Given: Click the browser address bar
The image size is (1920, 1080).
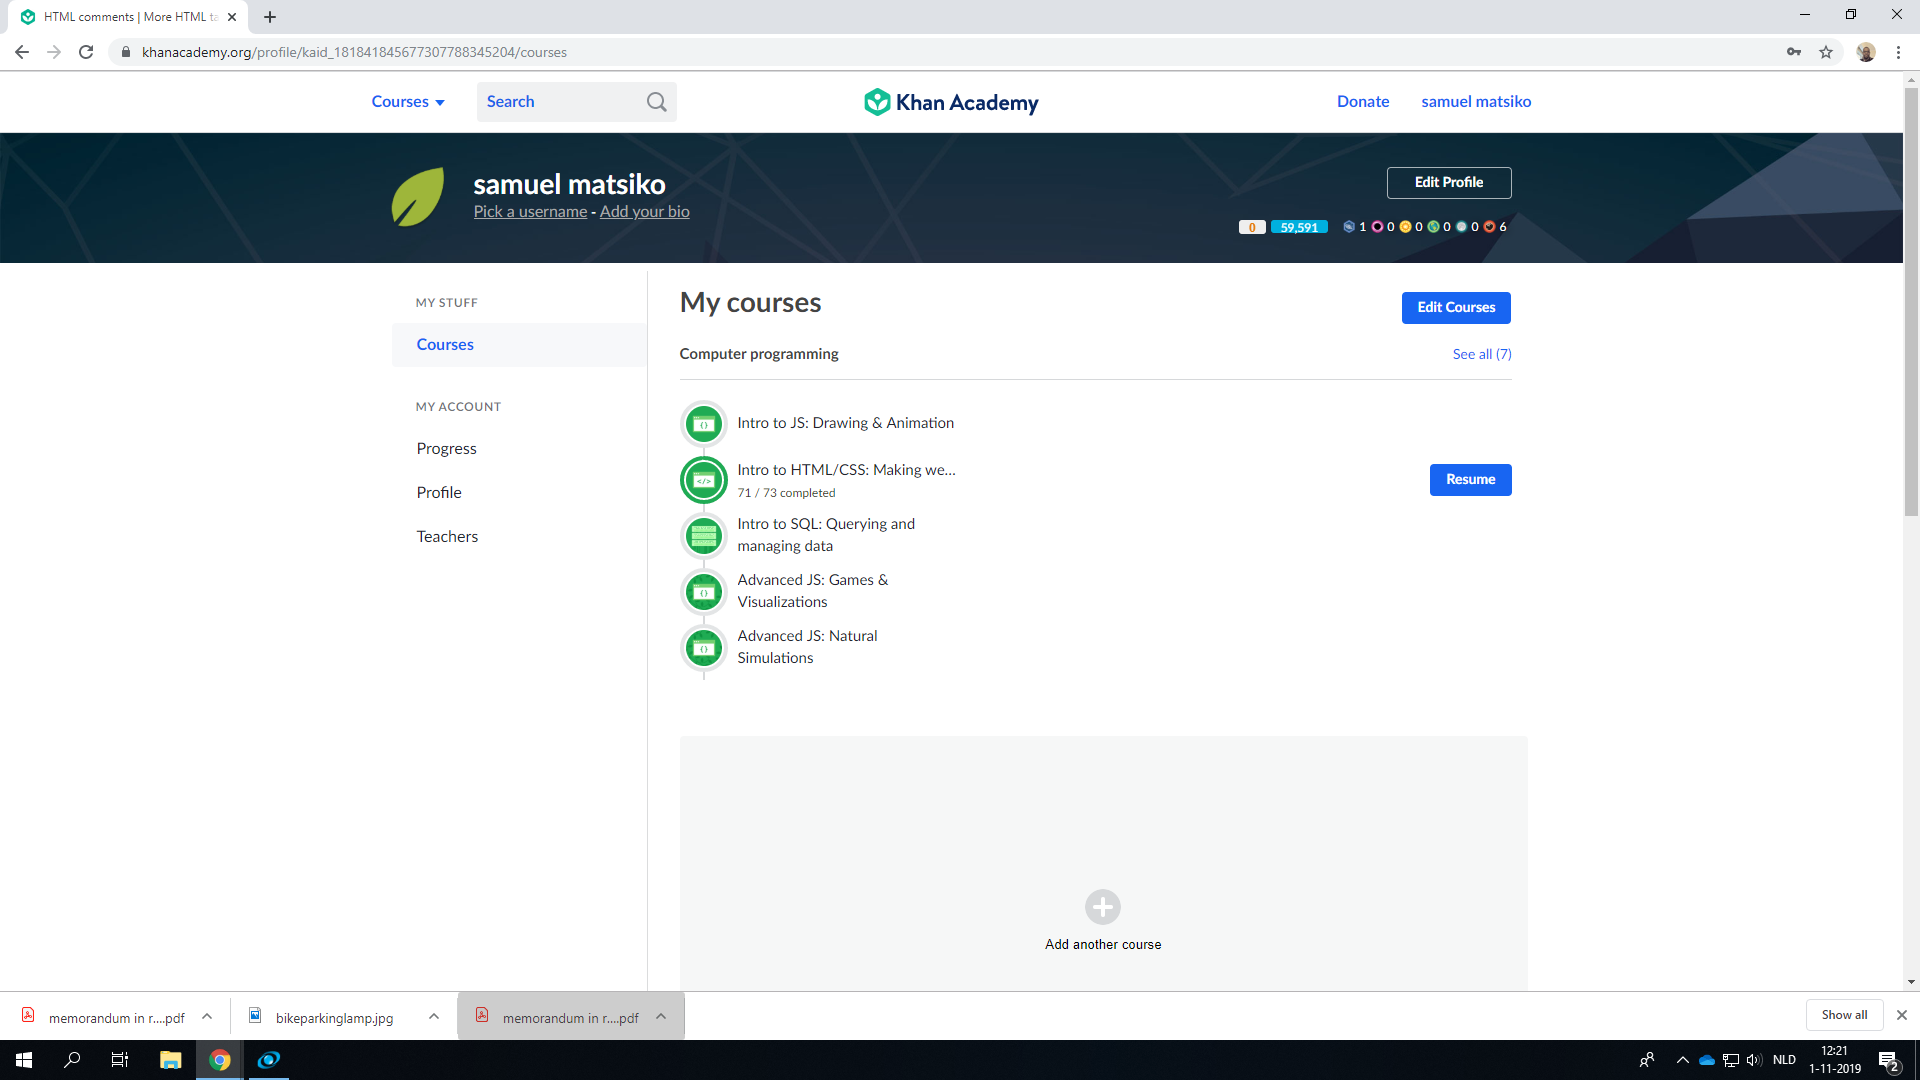Looking at the screenshot, I should coord(950,52).
